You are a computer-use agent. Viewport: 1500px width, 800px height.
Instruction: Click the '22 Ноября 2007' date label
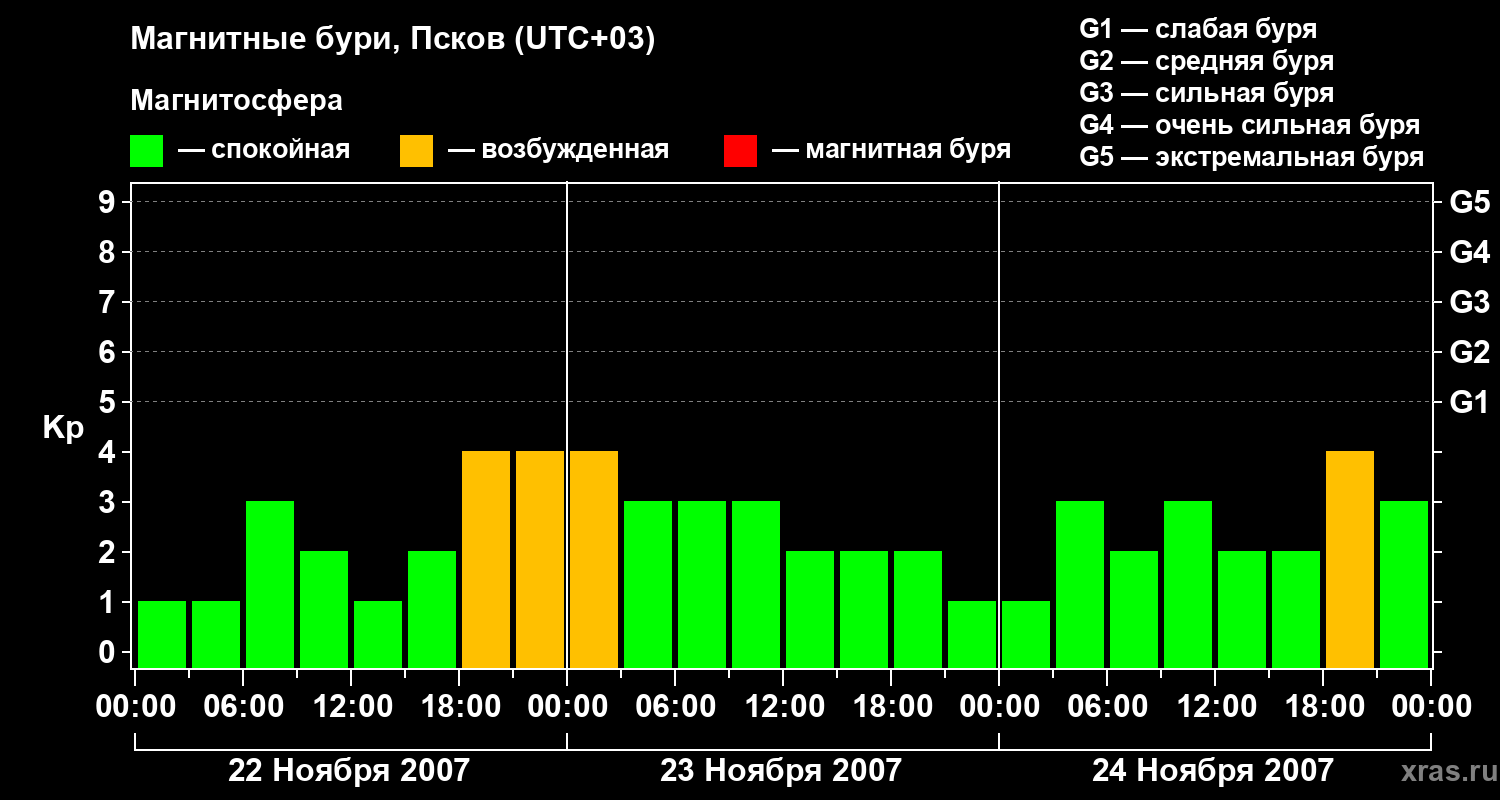pos(349,770)
